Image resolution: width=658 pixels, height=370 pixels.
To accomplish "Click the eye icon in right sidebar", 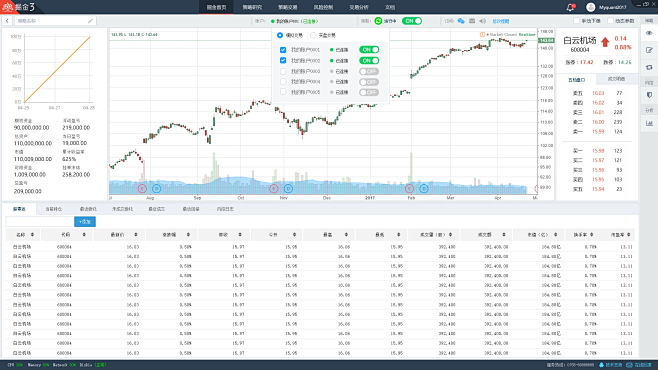I will tap(649, 33).
